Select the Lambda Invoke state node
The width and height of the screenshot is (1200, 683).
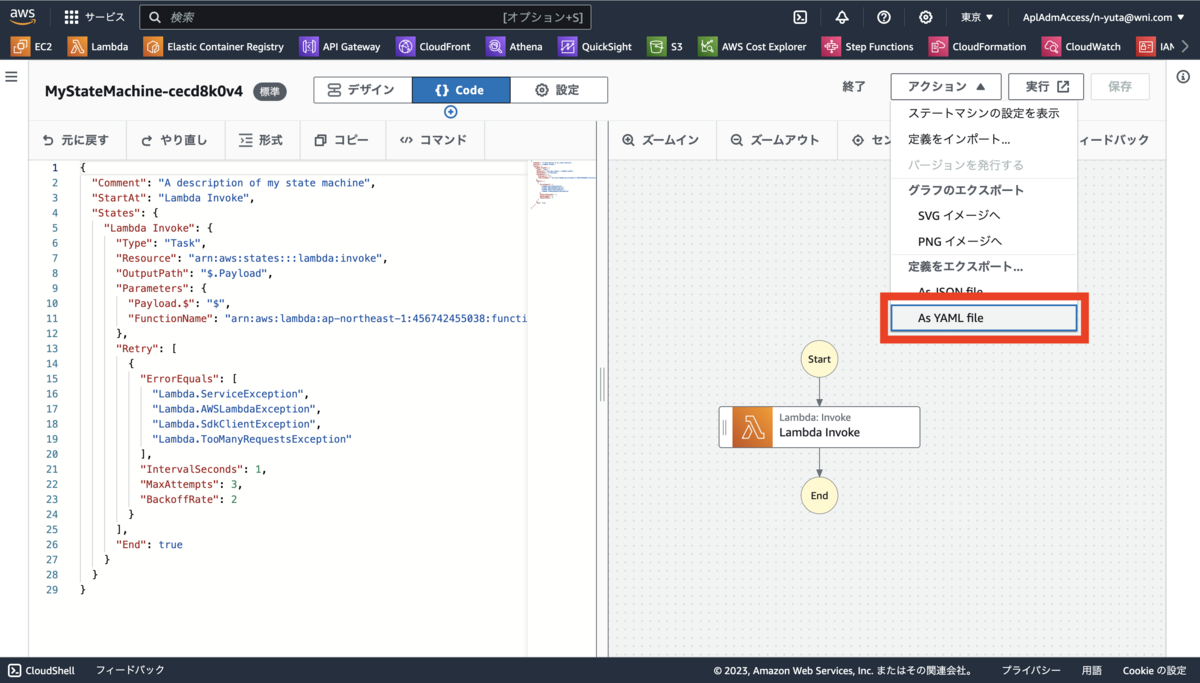tap(819, 426)
